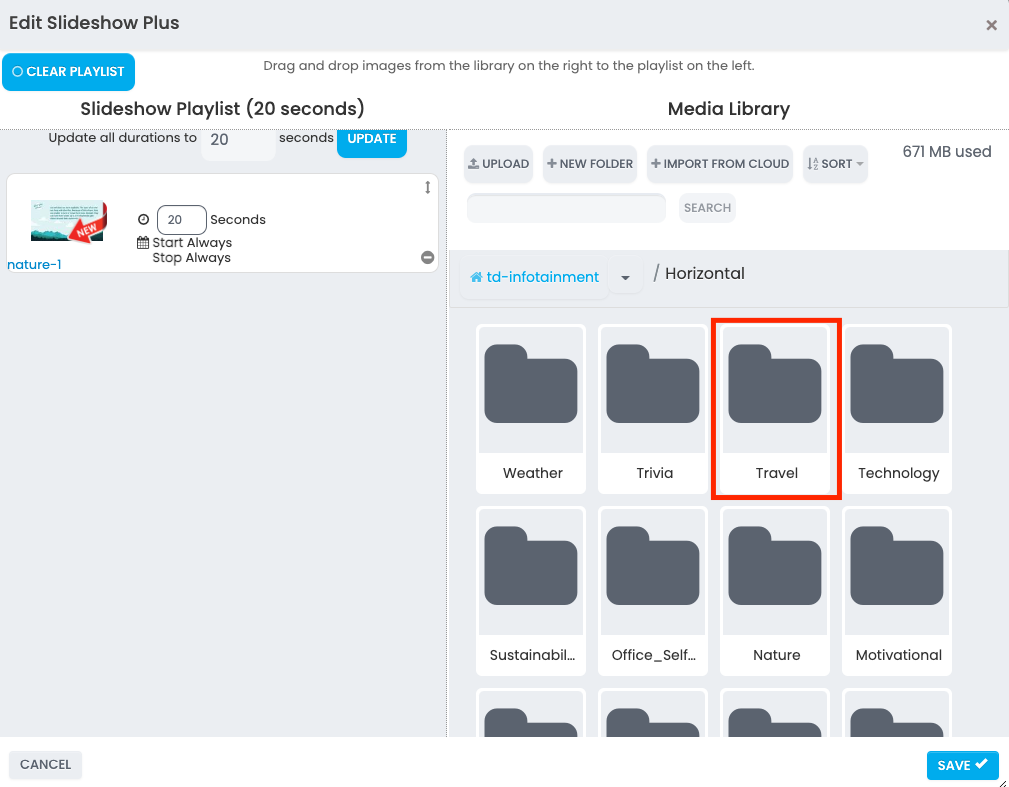Open the Sustainability folder
The image size is (1009, 787).
[x=531, y=591]
